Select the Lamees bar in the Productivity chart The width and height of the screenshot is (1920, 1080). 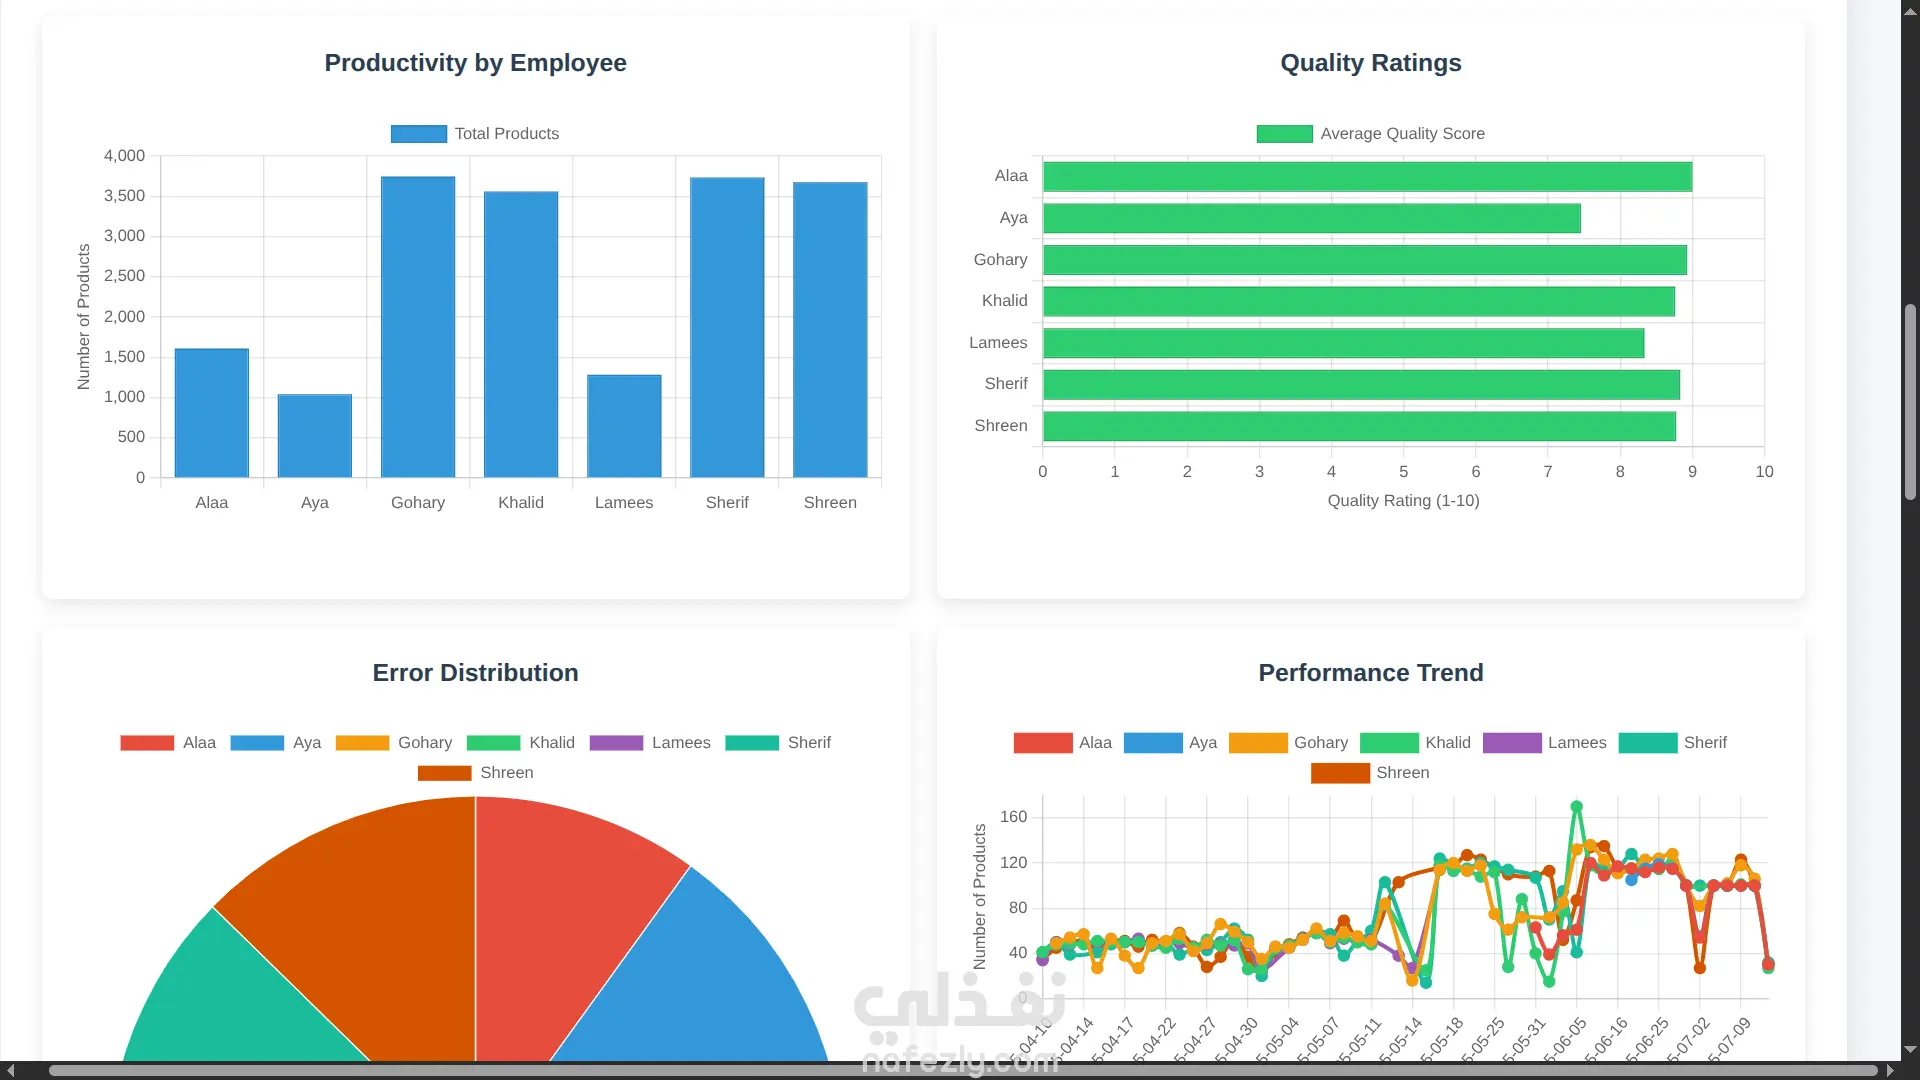tap(624, 426)
